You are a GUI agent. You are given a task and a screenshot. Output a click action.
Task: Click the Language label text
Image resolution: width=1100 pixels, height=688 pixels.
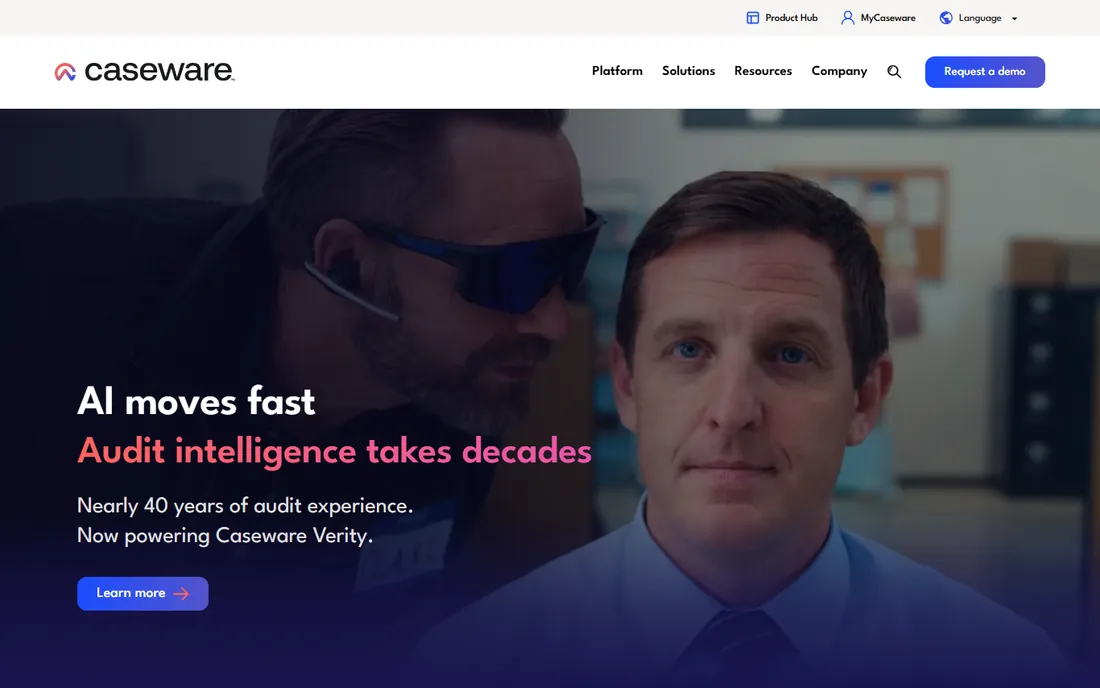[979, 18]
